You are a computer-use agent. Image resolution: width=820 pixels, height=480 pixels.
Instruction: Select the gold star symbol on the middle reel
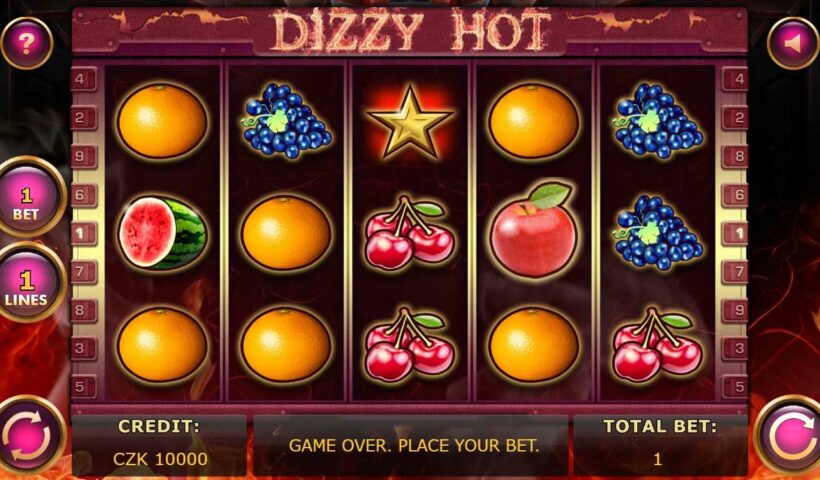click(410, 122)
